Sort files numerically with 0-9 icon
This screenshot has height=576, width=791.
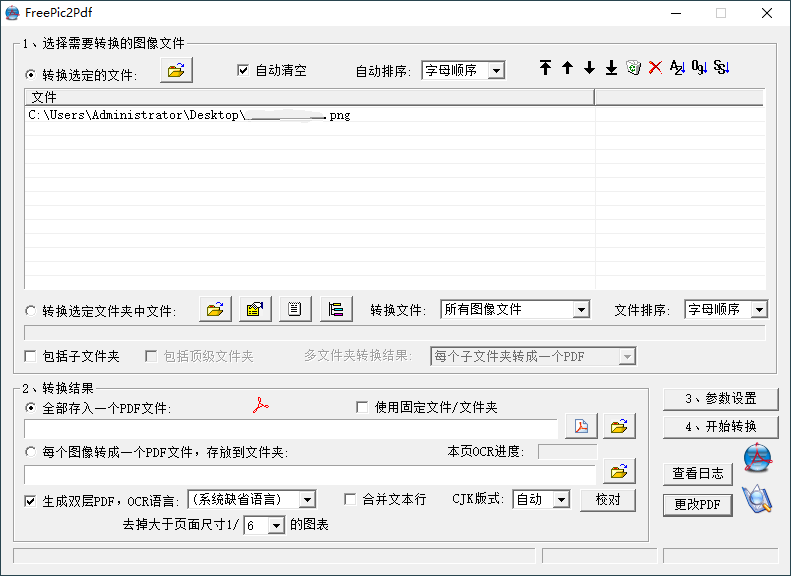click(x=699, y=68)
